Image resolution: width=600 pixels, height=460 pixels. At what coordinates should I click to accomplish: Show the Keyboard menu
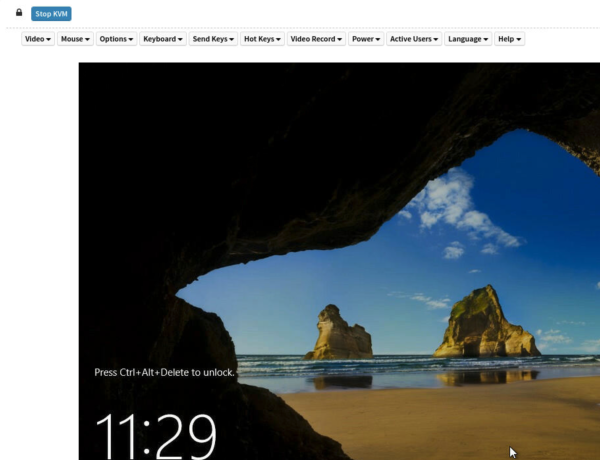162,39
